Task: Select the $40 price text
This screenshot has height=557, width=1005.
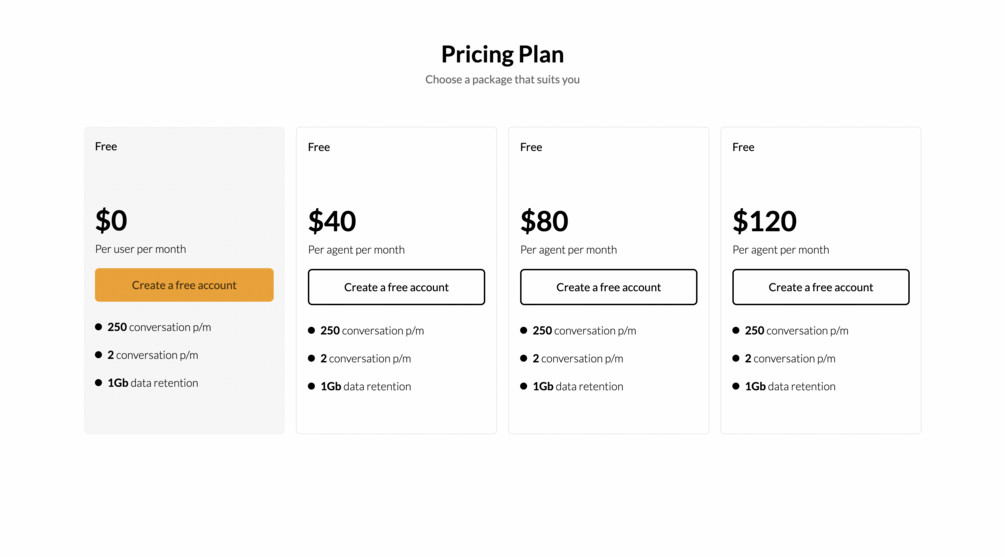Action: [332, 221]
